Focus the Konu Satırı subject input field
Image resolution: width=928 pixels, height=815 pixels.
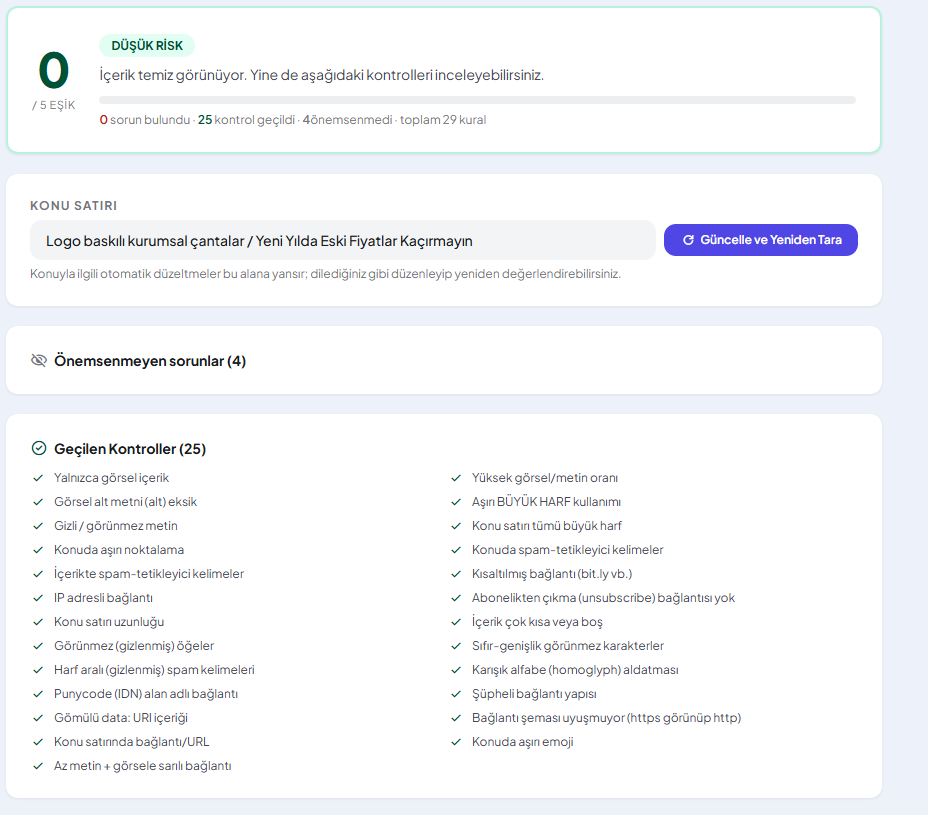[x=343, y=240]
